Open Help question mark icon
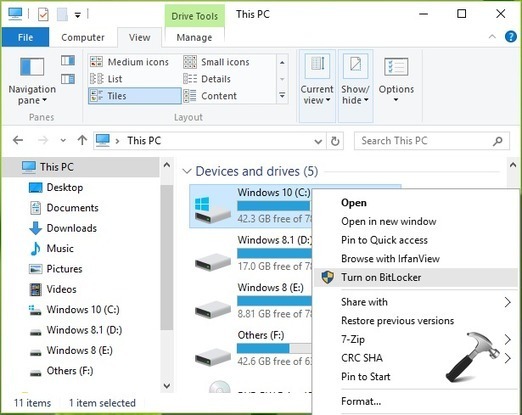This screenshot has height=415, width=522. point(511,37)
